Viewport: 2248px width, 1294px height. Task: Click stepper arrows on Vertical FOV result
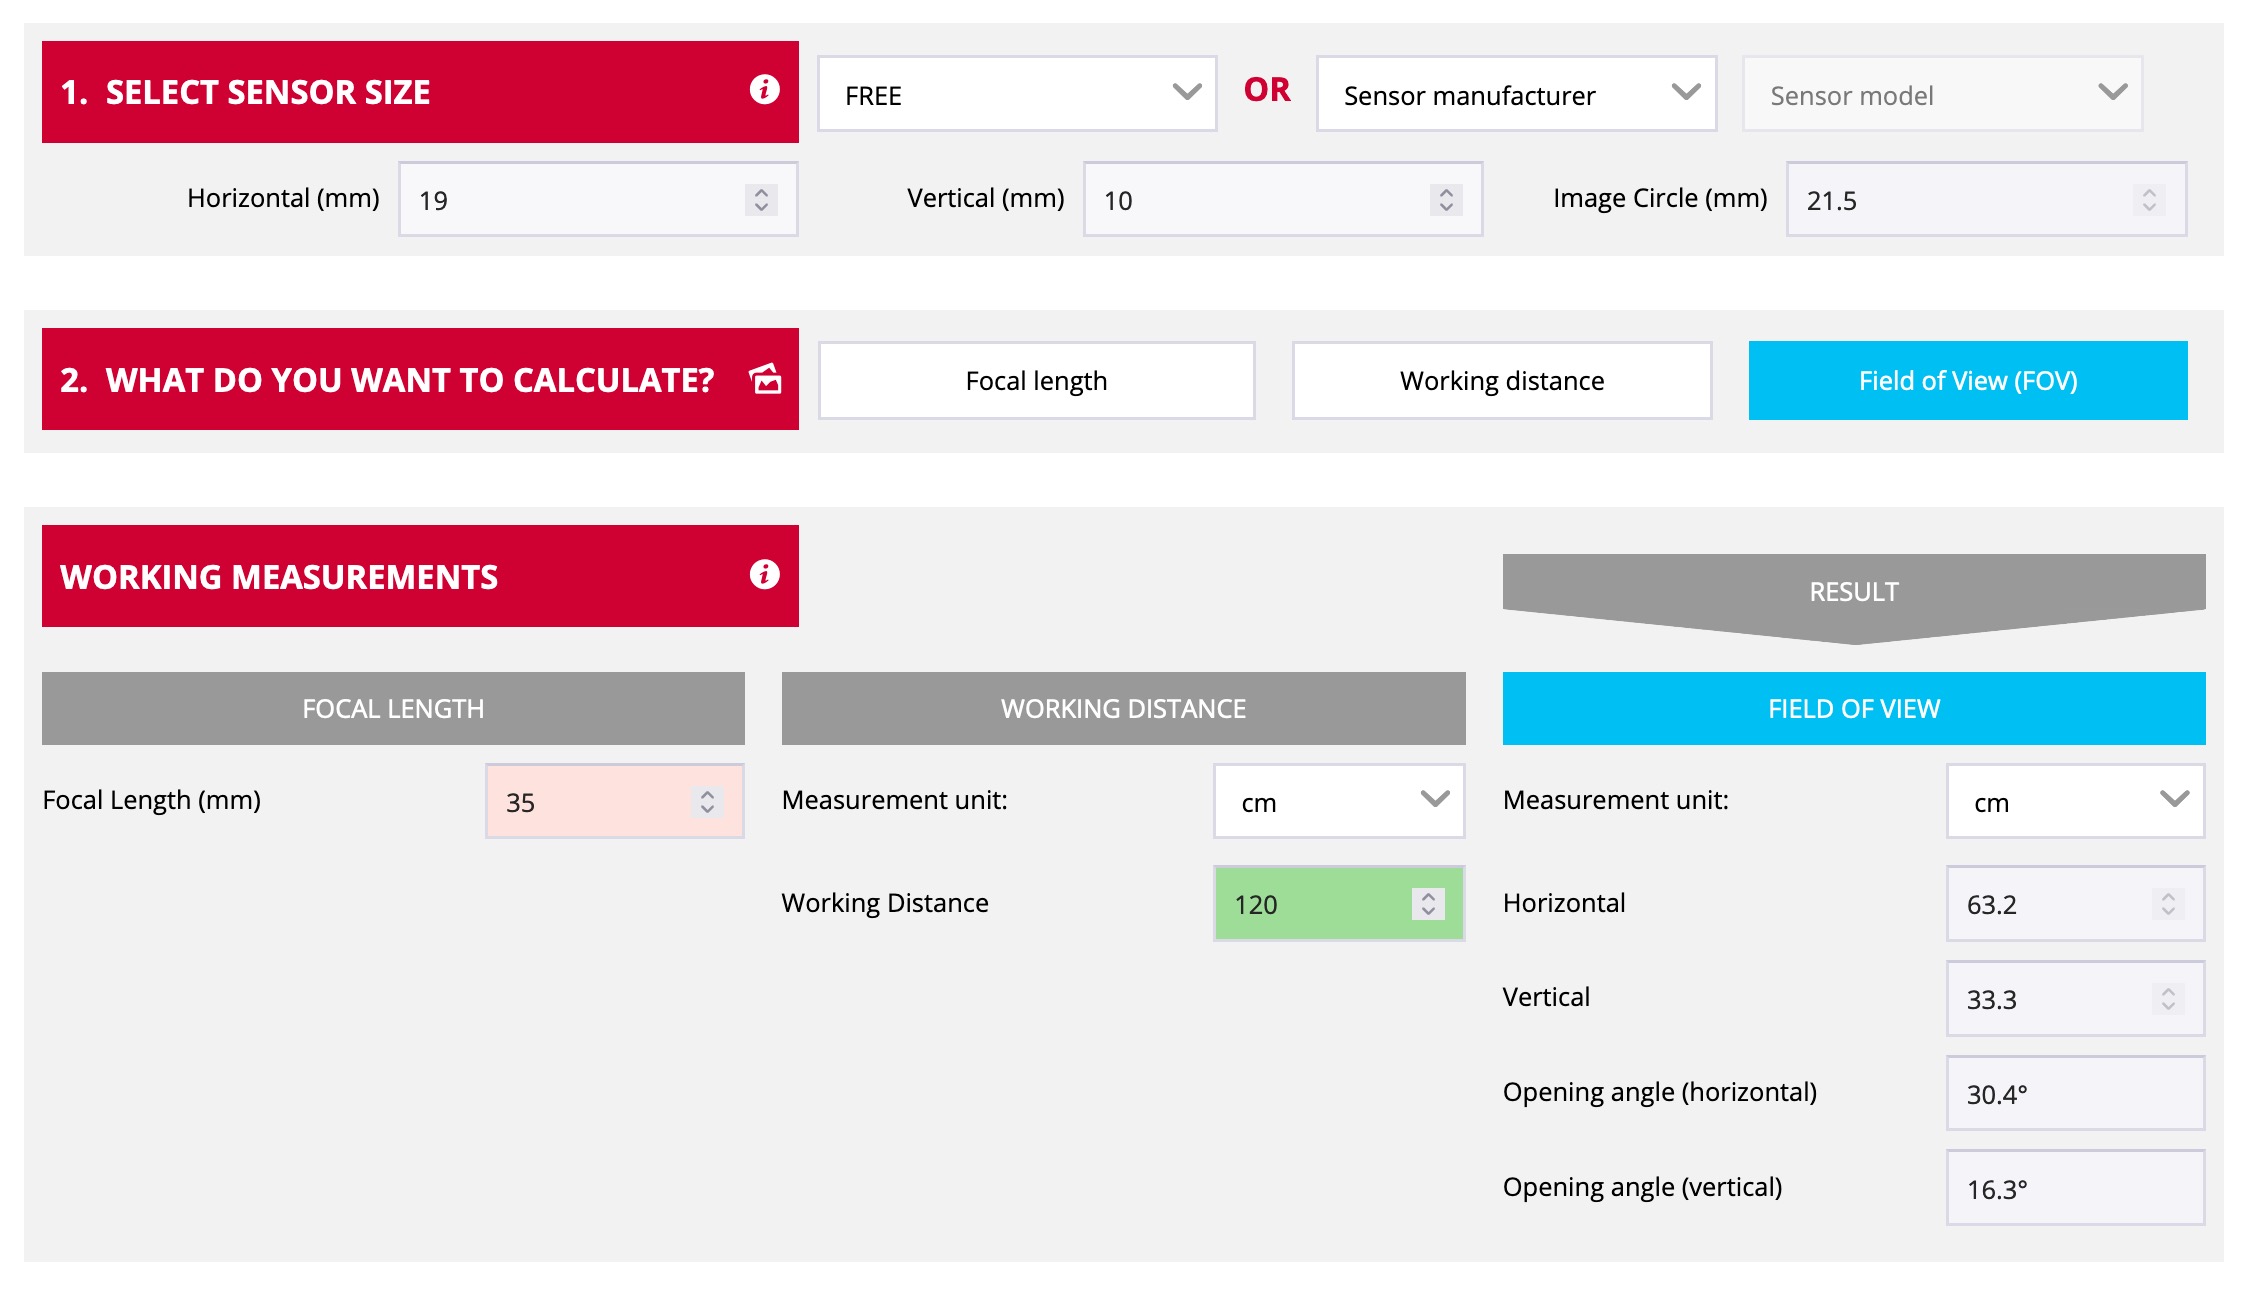2168,999
